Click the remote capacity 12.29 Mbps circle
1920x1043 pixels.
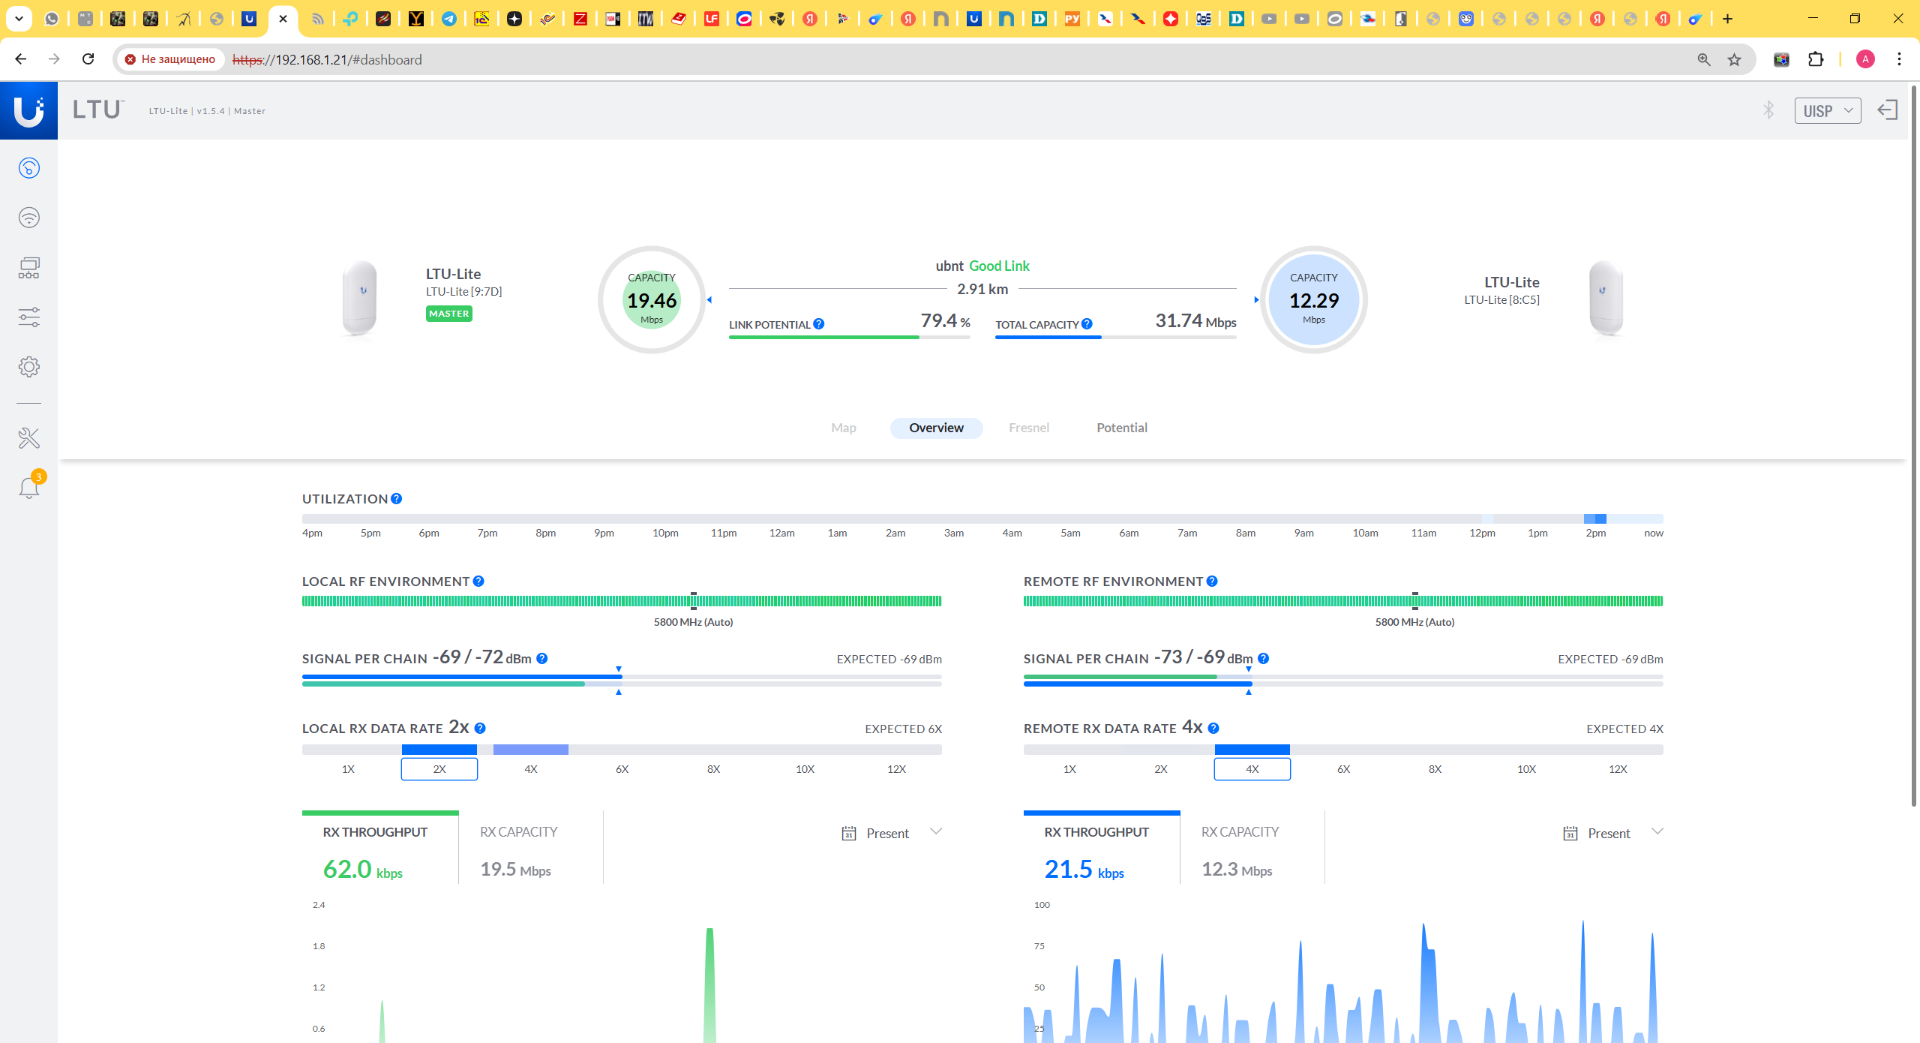tap(1314, 300)
